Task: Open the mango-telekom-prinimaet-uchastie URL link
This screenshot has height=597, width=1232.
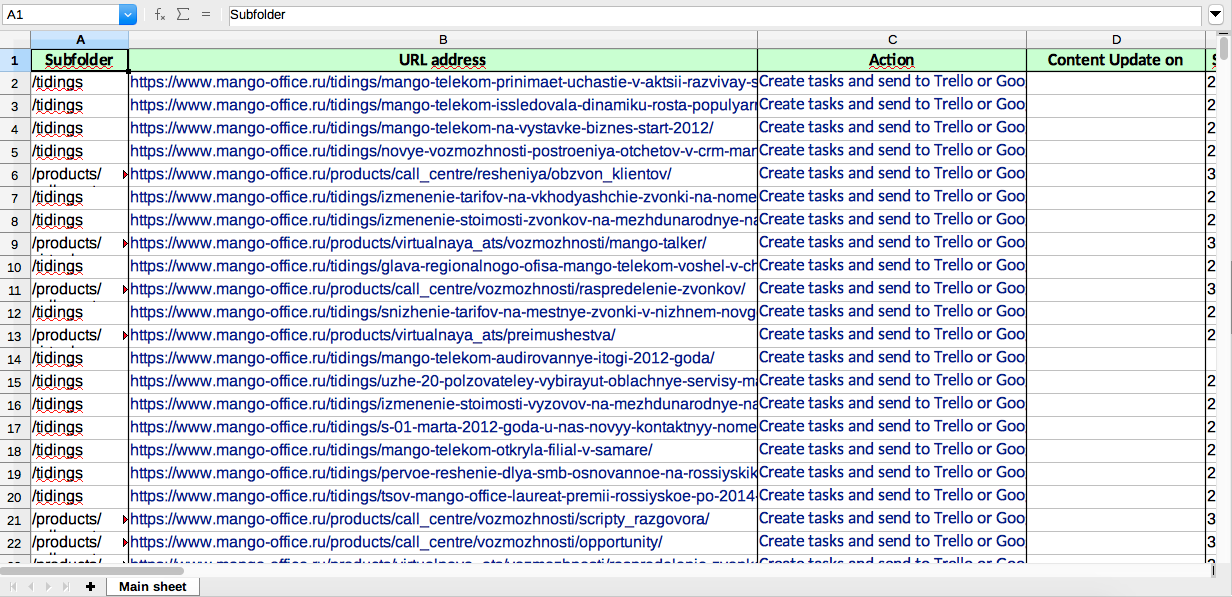Action: [x=443, y=82]
